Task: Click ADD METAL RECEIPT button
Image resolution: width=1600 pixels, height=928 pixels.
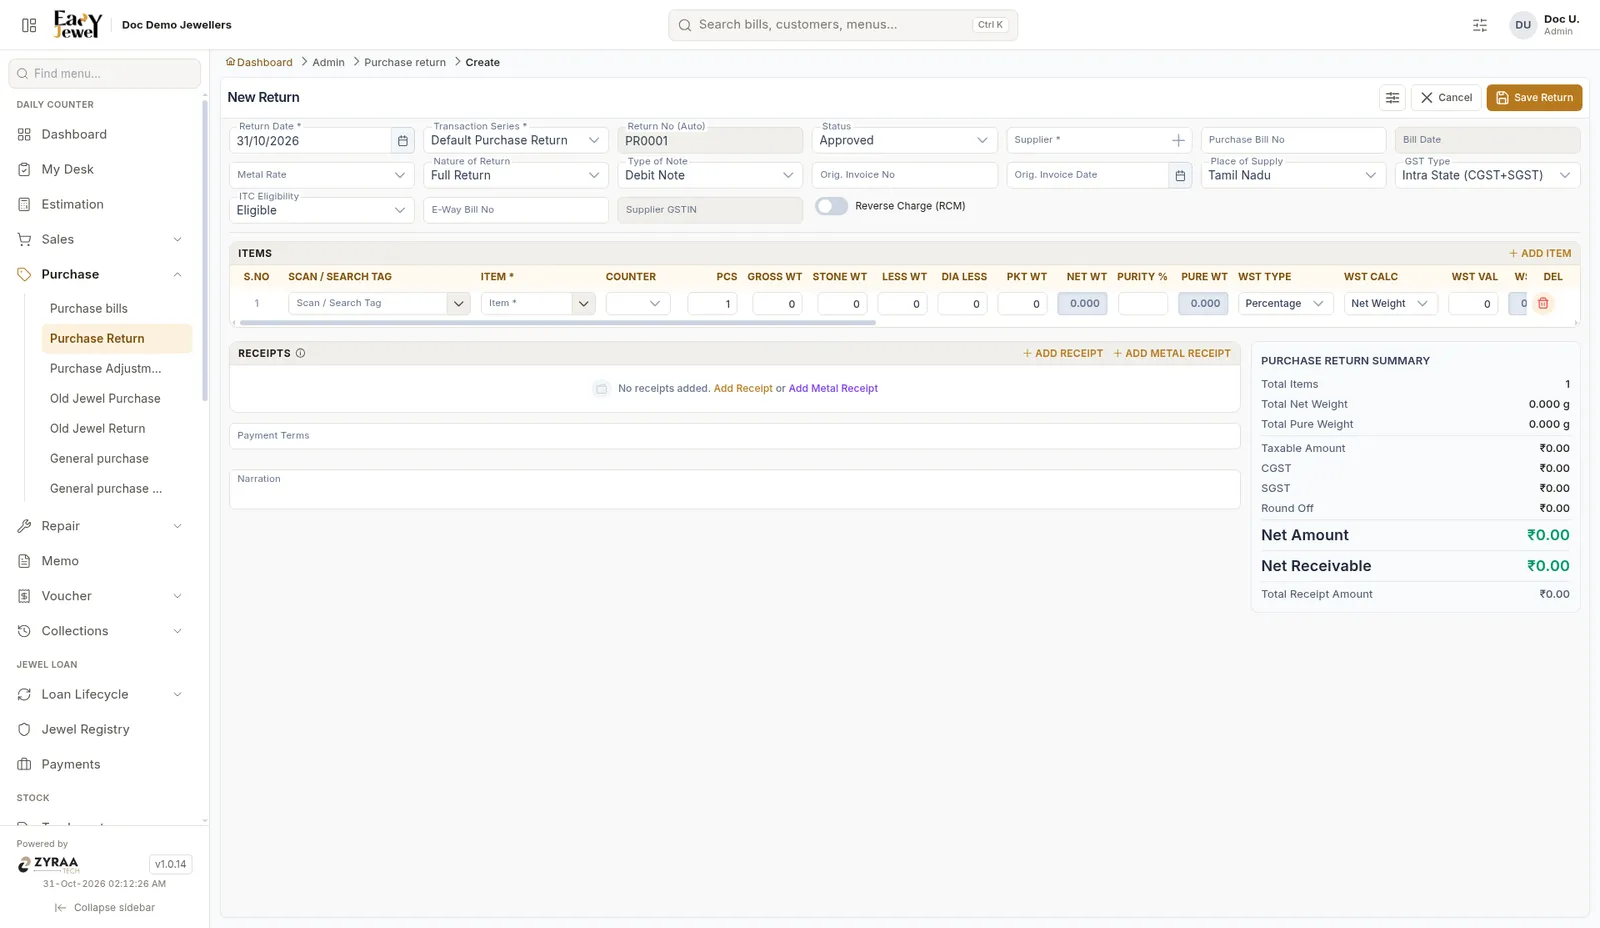Action: [x=1172, y=354]
